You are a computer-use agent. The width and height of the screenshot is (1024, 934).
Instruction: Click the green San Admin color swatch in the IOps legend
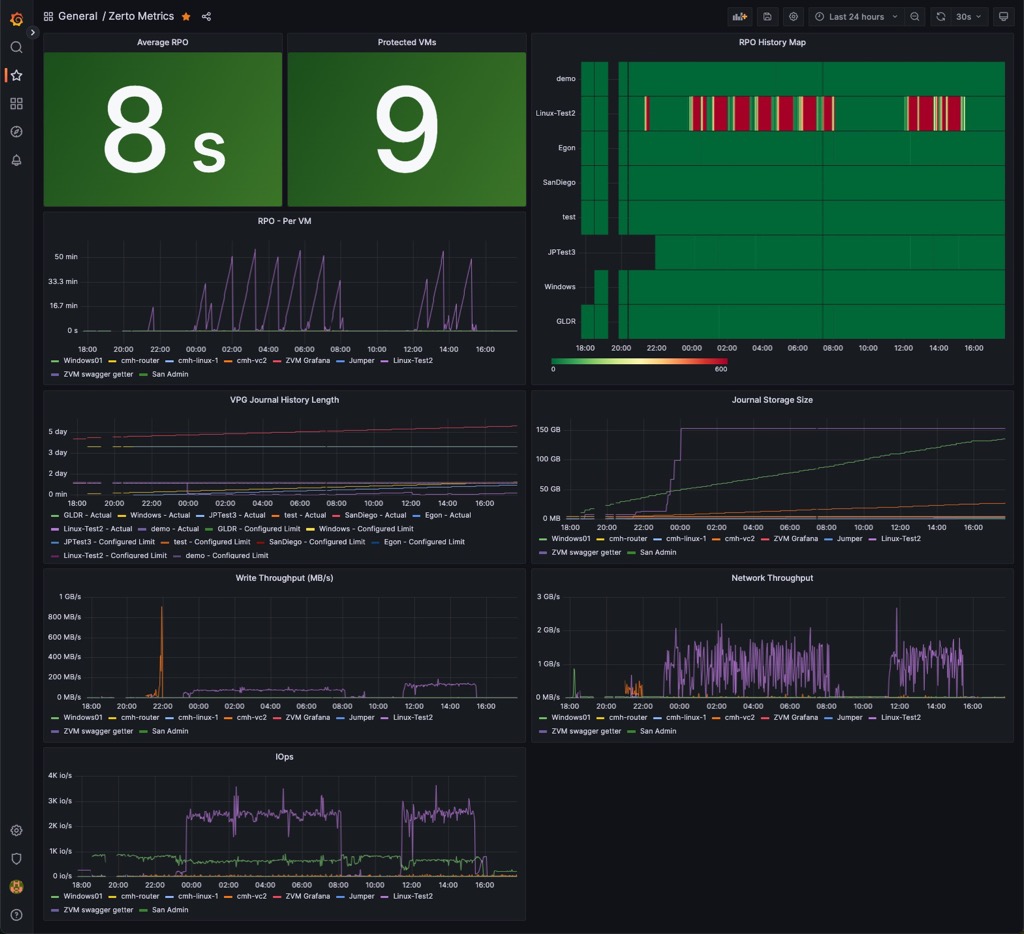click(143, 910)
